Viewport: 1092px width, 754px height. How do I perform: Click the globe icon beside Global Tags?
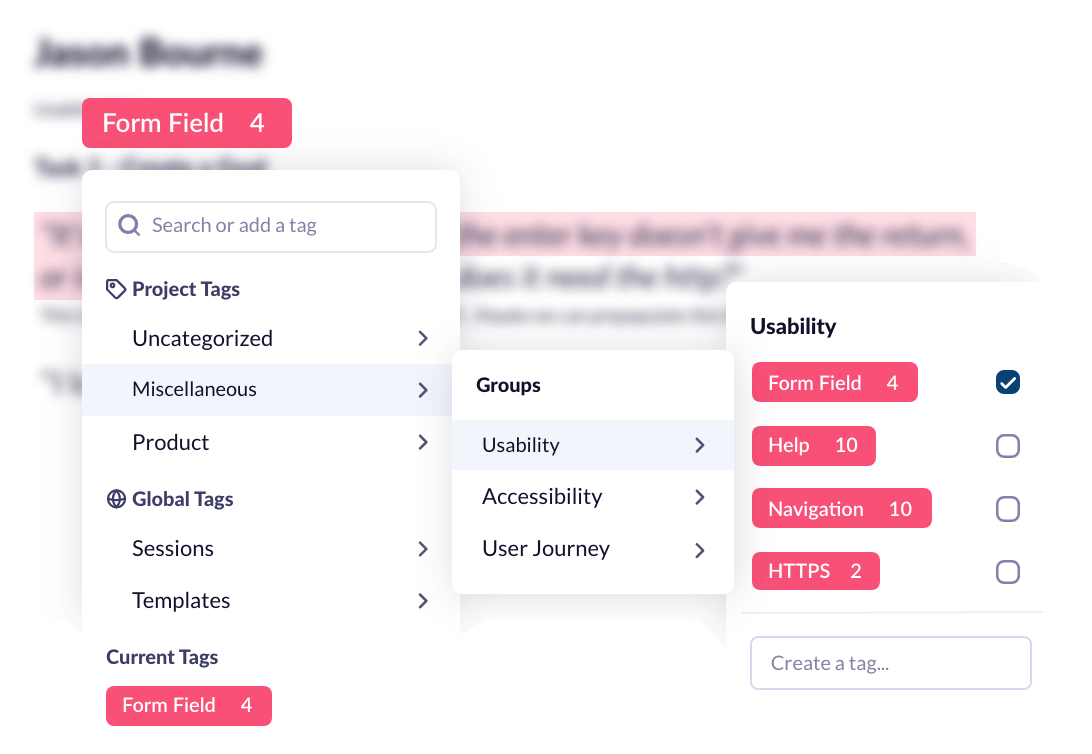point(114,498)
